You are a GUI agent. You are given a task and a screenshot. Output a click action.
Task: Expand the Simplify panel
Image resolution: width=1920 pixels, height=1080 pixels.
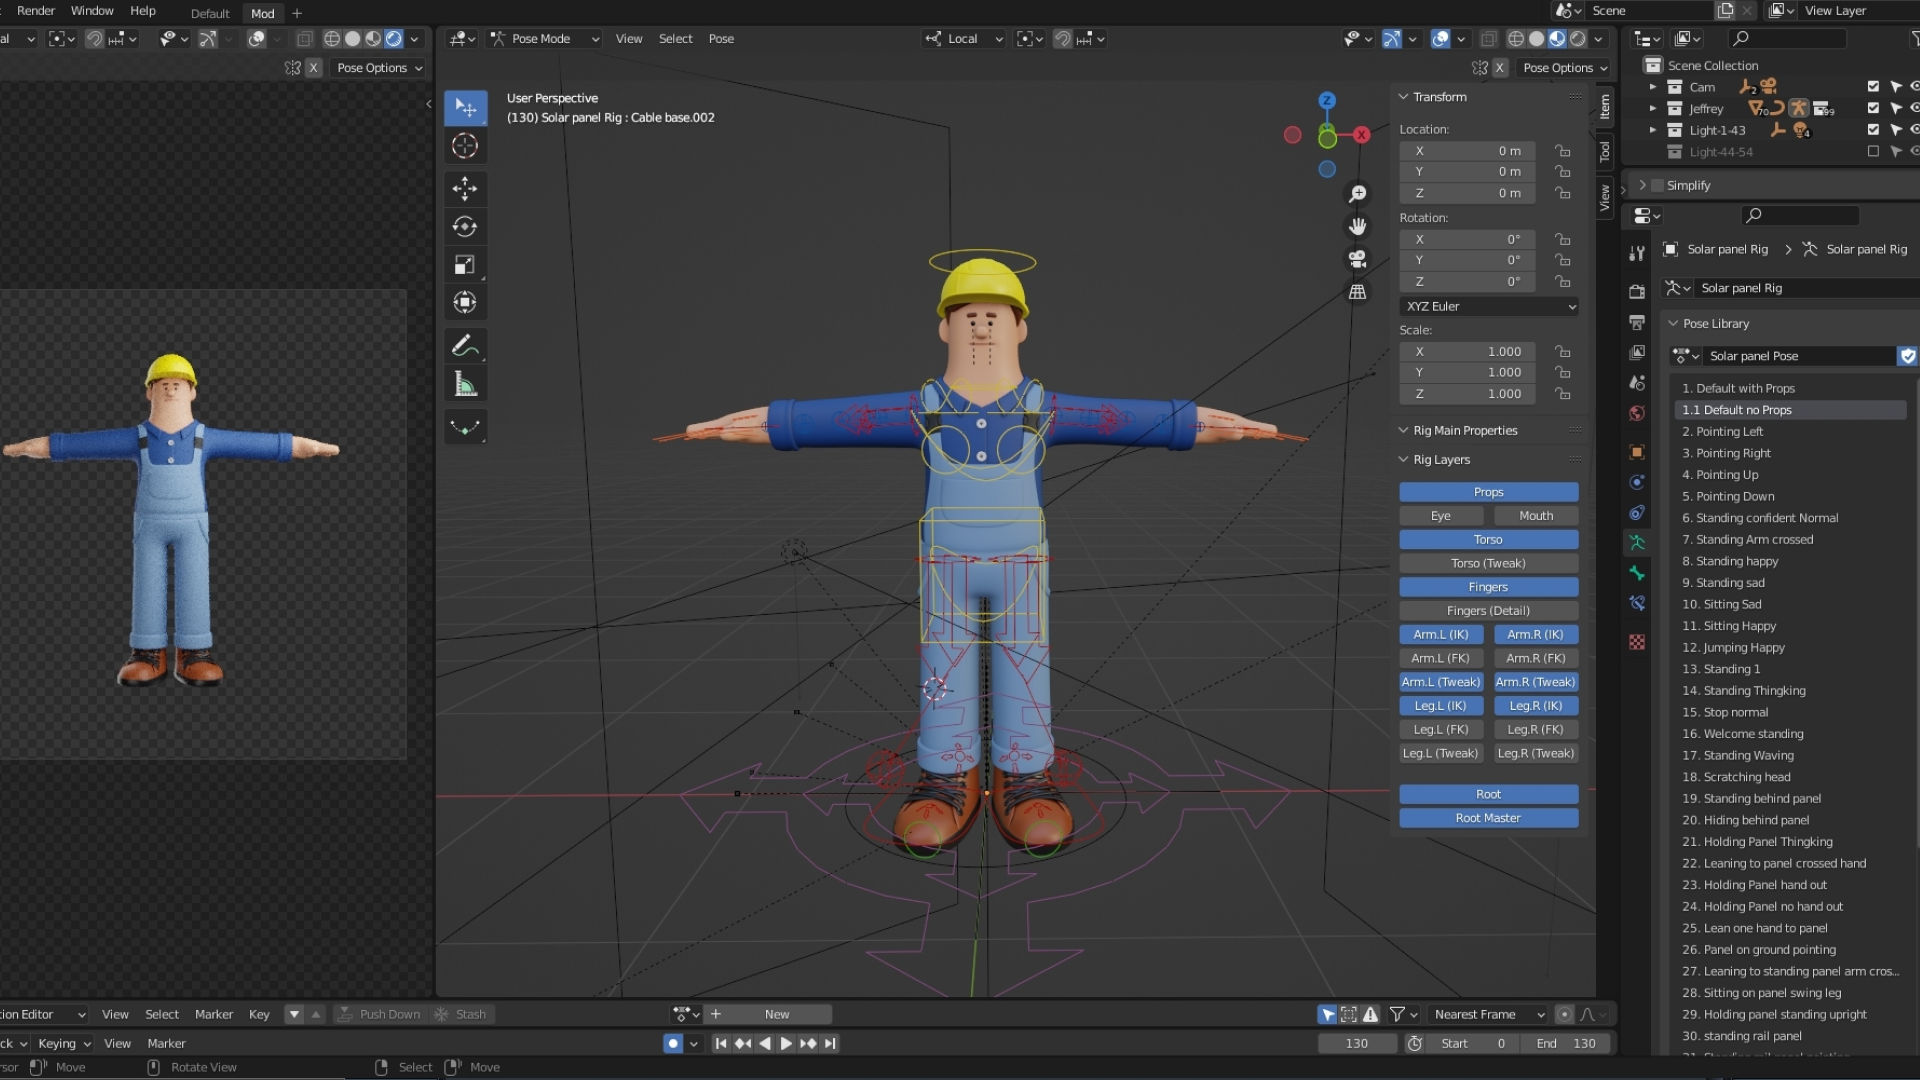tap(1688, 185)
